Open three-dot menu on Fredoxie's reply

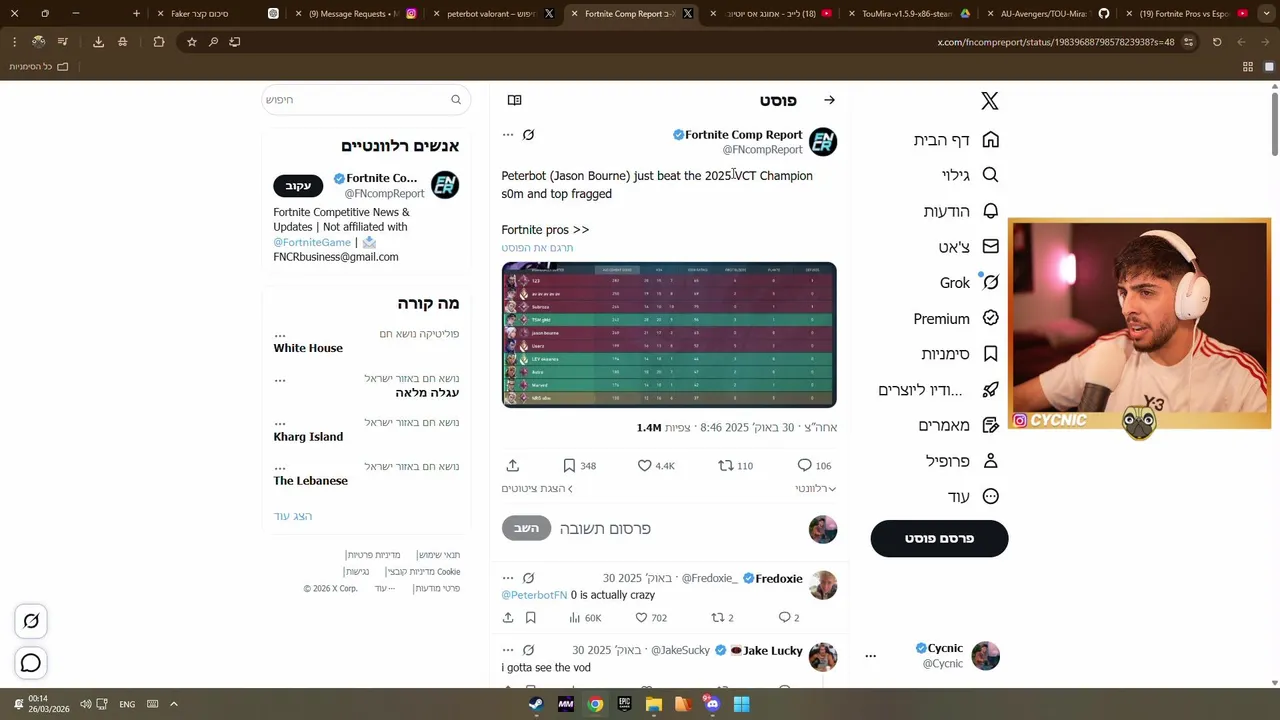coord(508,578)
